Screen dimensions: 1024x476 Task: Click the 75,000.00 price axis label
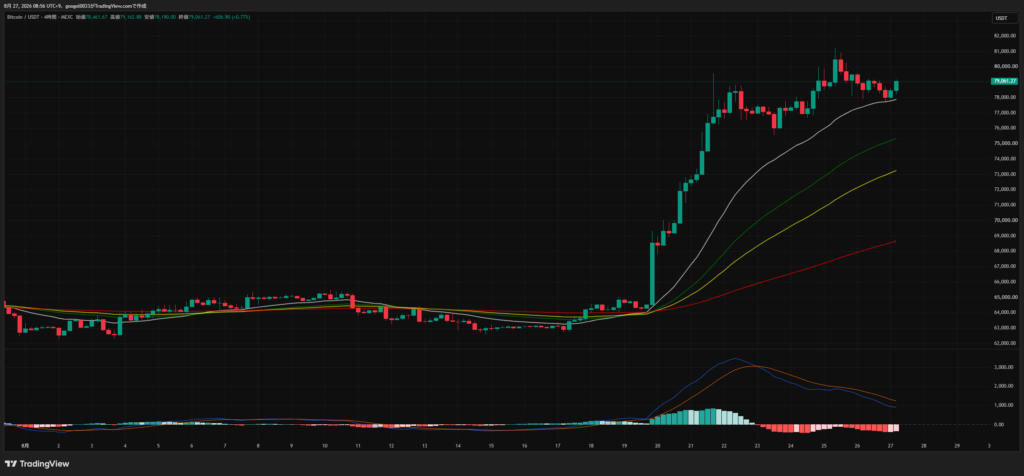click(1004, 143)
